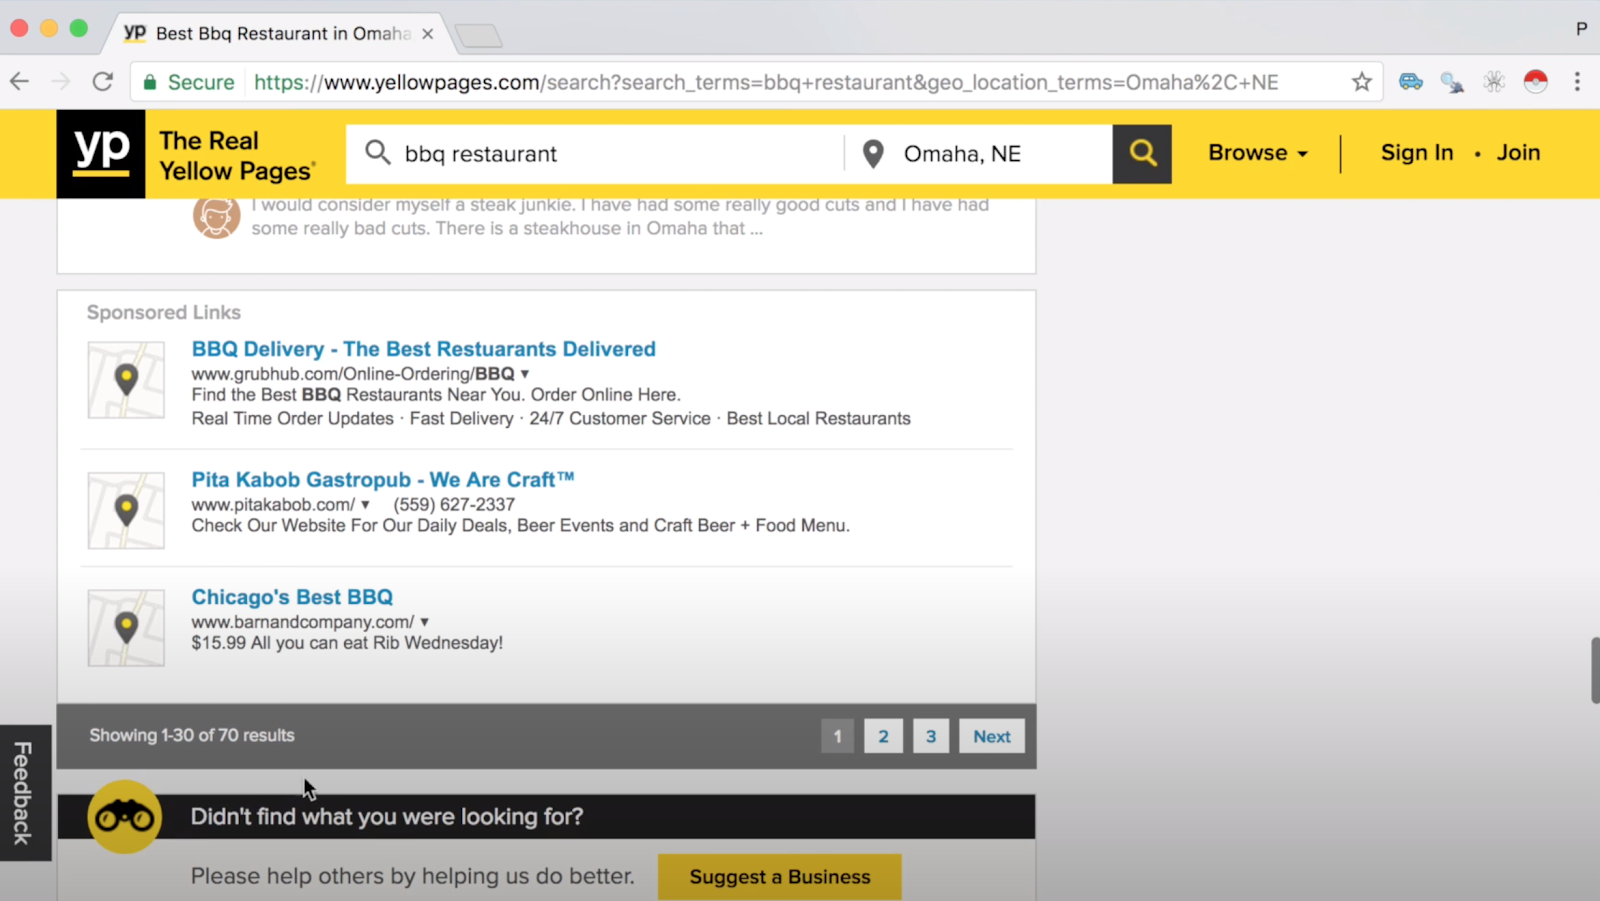Expand the Browse dropdown
Screen dimensions: 1600x901
click(1258, 153)
